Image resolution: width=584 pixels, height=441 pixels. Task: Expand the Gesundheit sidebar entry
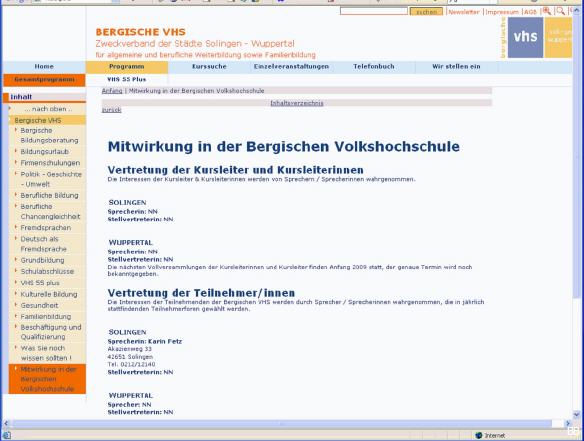click(39, 305)
